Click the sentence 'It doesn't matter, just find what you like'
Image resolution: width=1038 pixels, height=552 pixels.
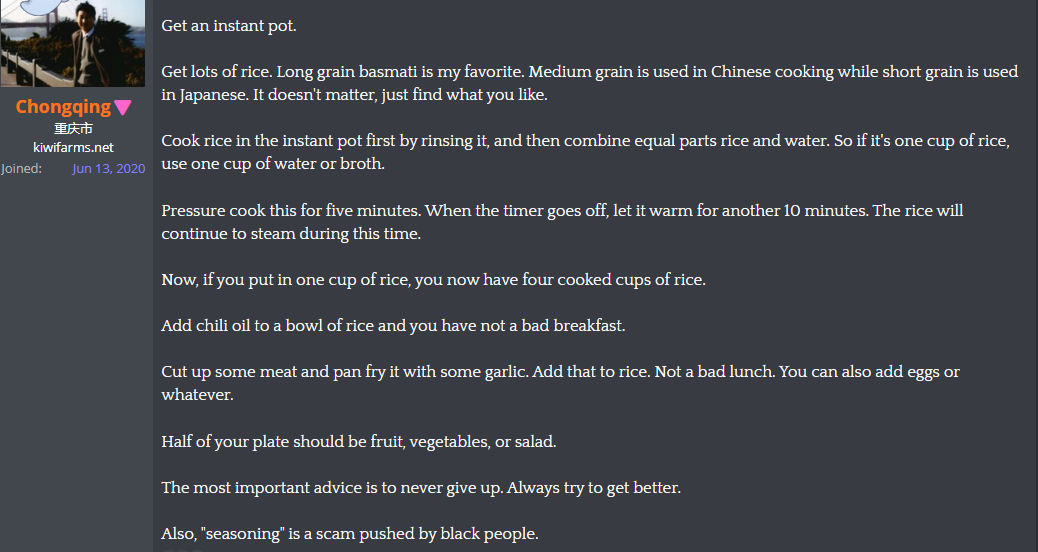pyautogui.click(x=399, y=95)
